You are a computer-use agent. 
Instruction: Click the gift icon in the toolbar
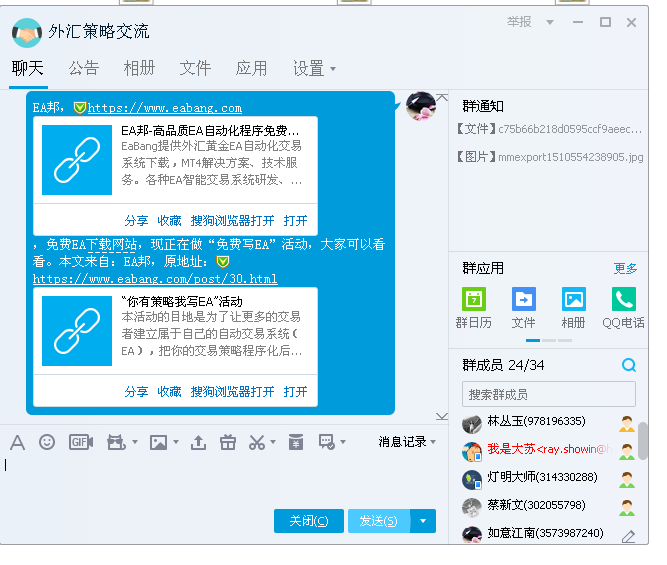pos(228,442)
